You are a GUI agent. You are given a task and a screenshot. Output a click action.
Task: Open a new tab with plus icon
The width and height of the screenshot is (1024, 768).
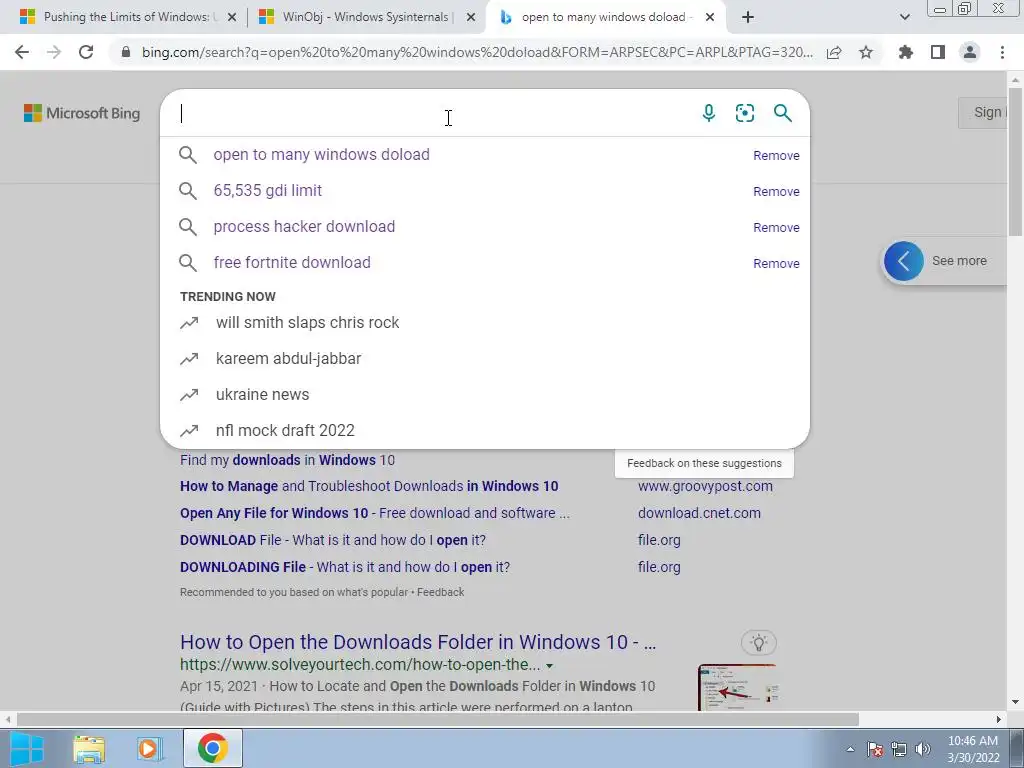click(748, 17)
